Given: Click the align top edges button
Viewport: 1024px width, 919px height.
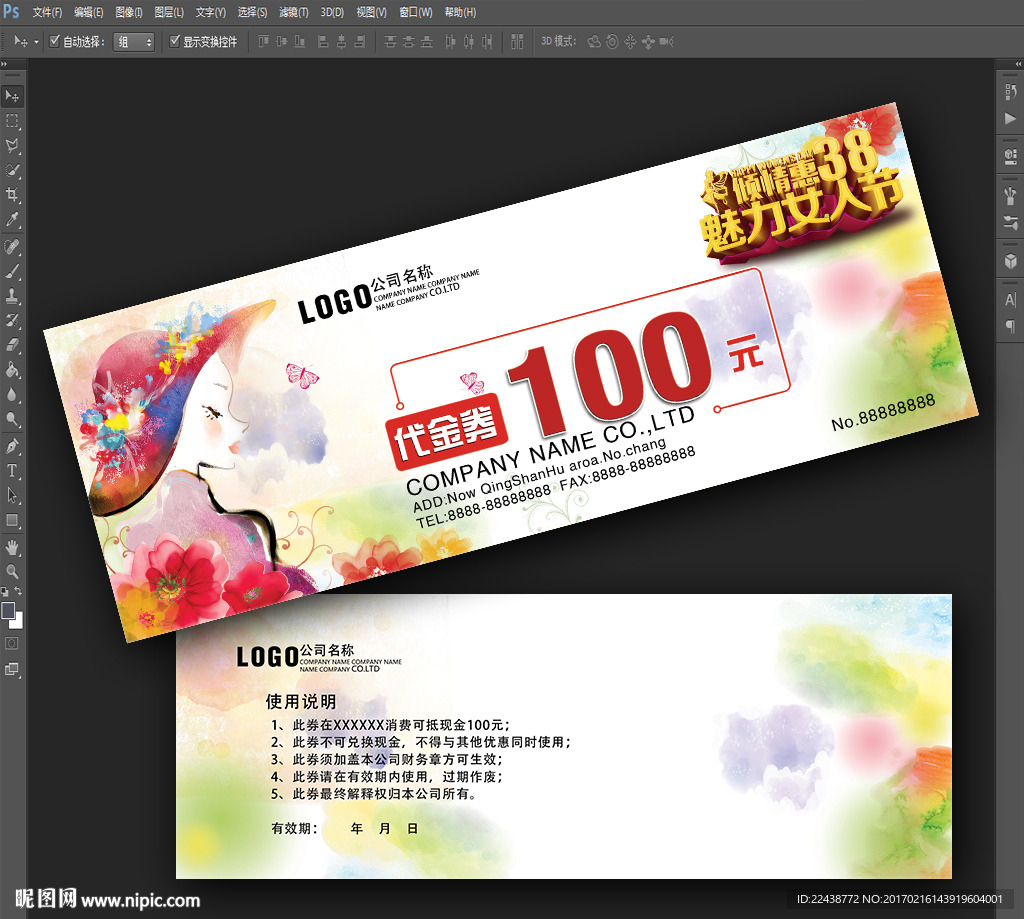Looking at the screenshot, I should point(263,42).
